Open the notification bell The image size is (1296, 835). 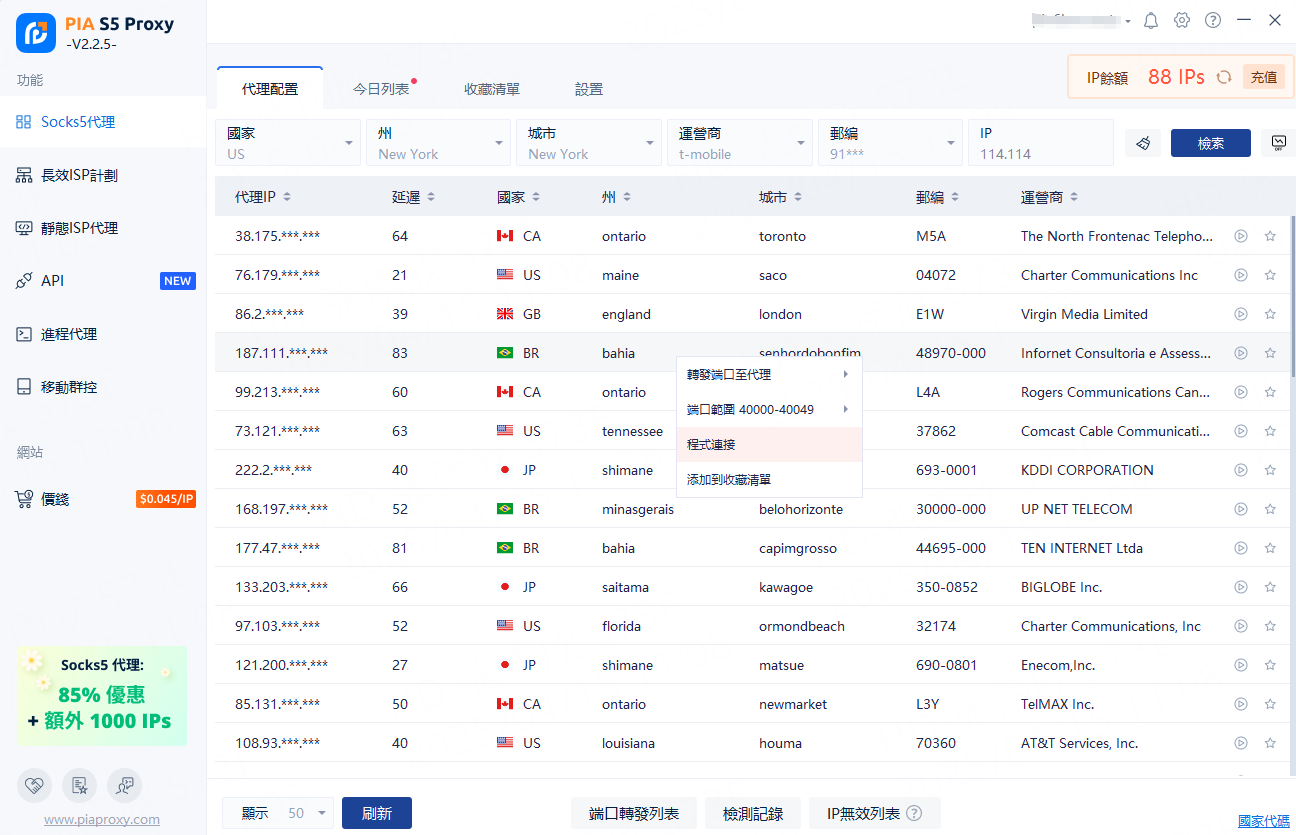(1151, 20)
